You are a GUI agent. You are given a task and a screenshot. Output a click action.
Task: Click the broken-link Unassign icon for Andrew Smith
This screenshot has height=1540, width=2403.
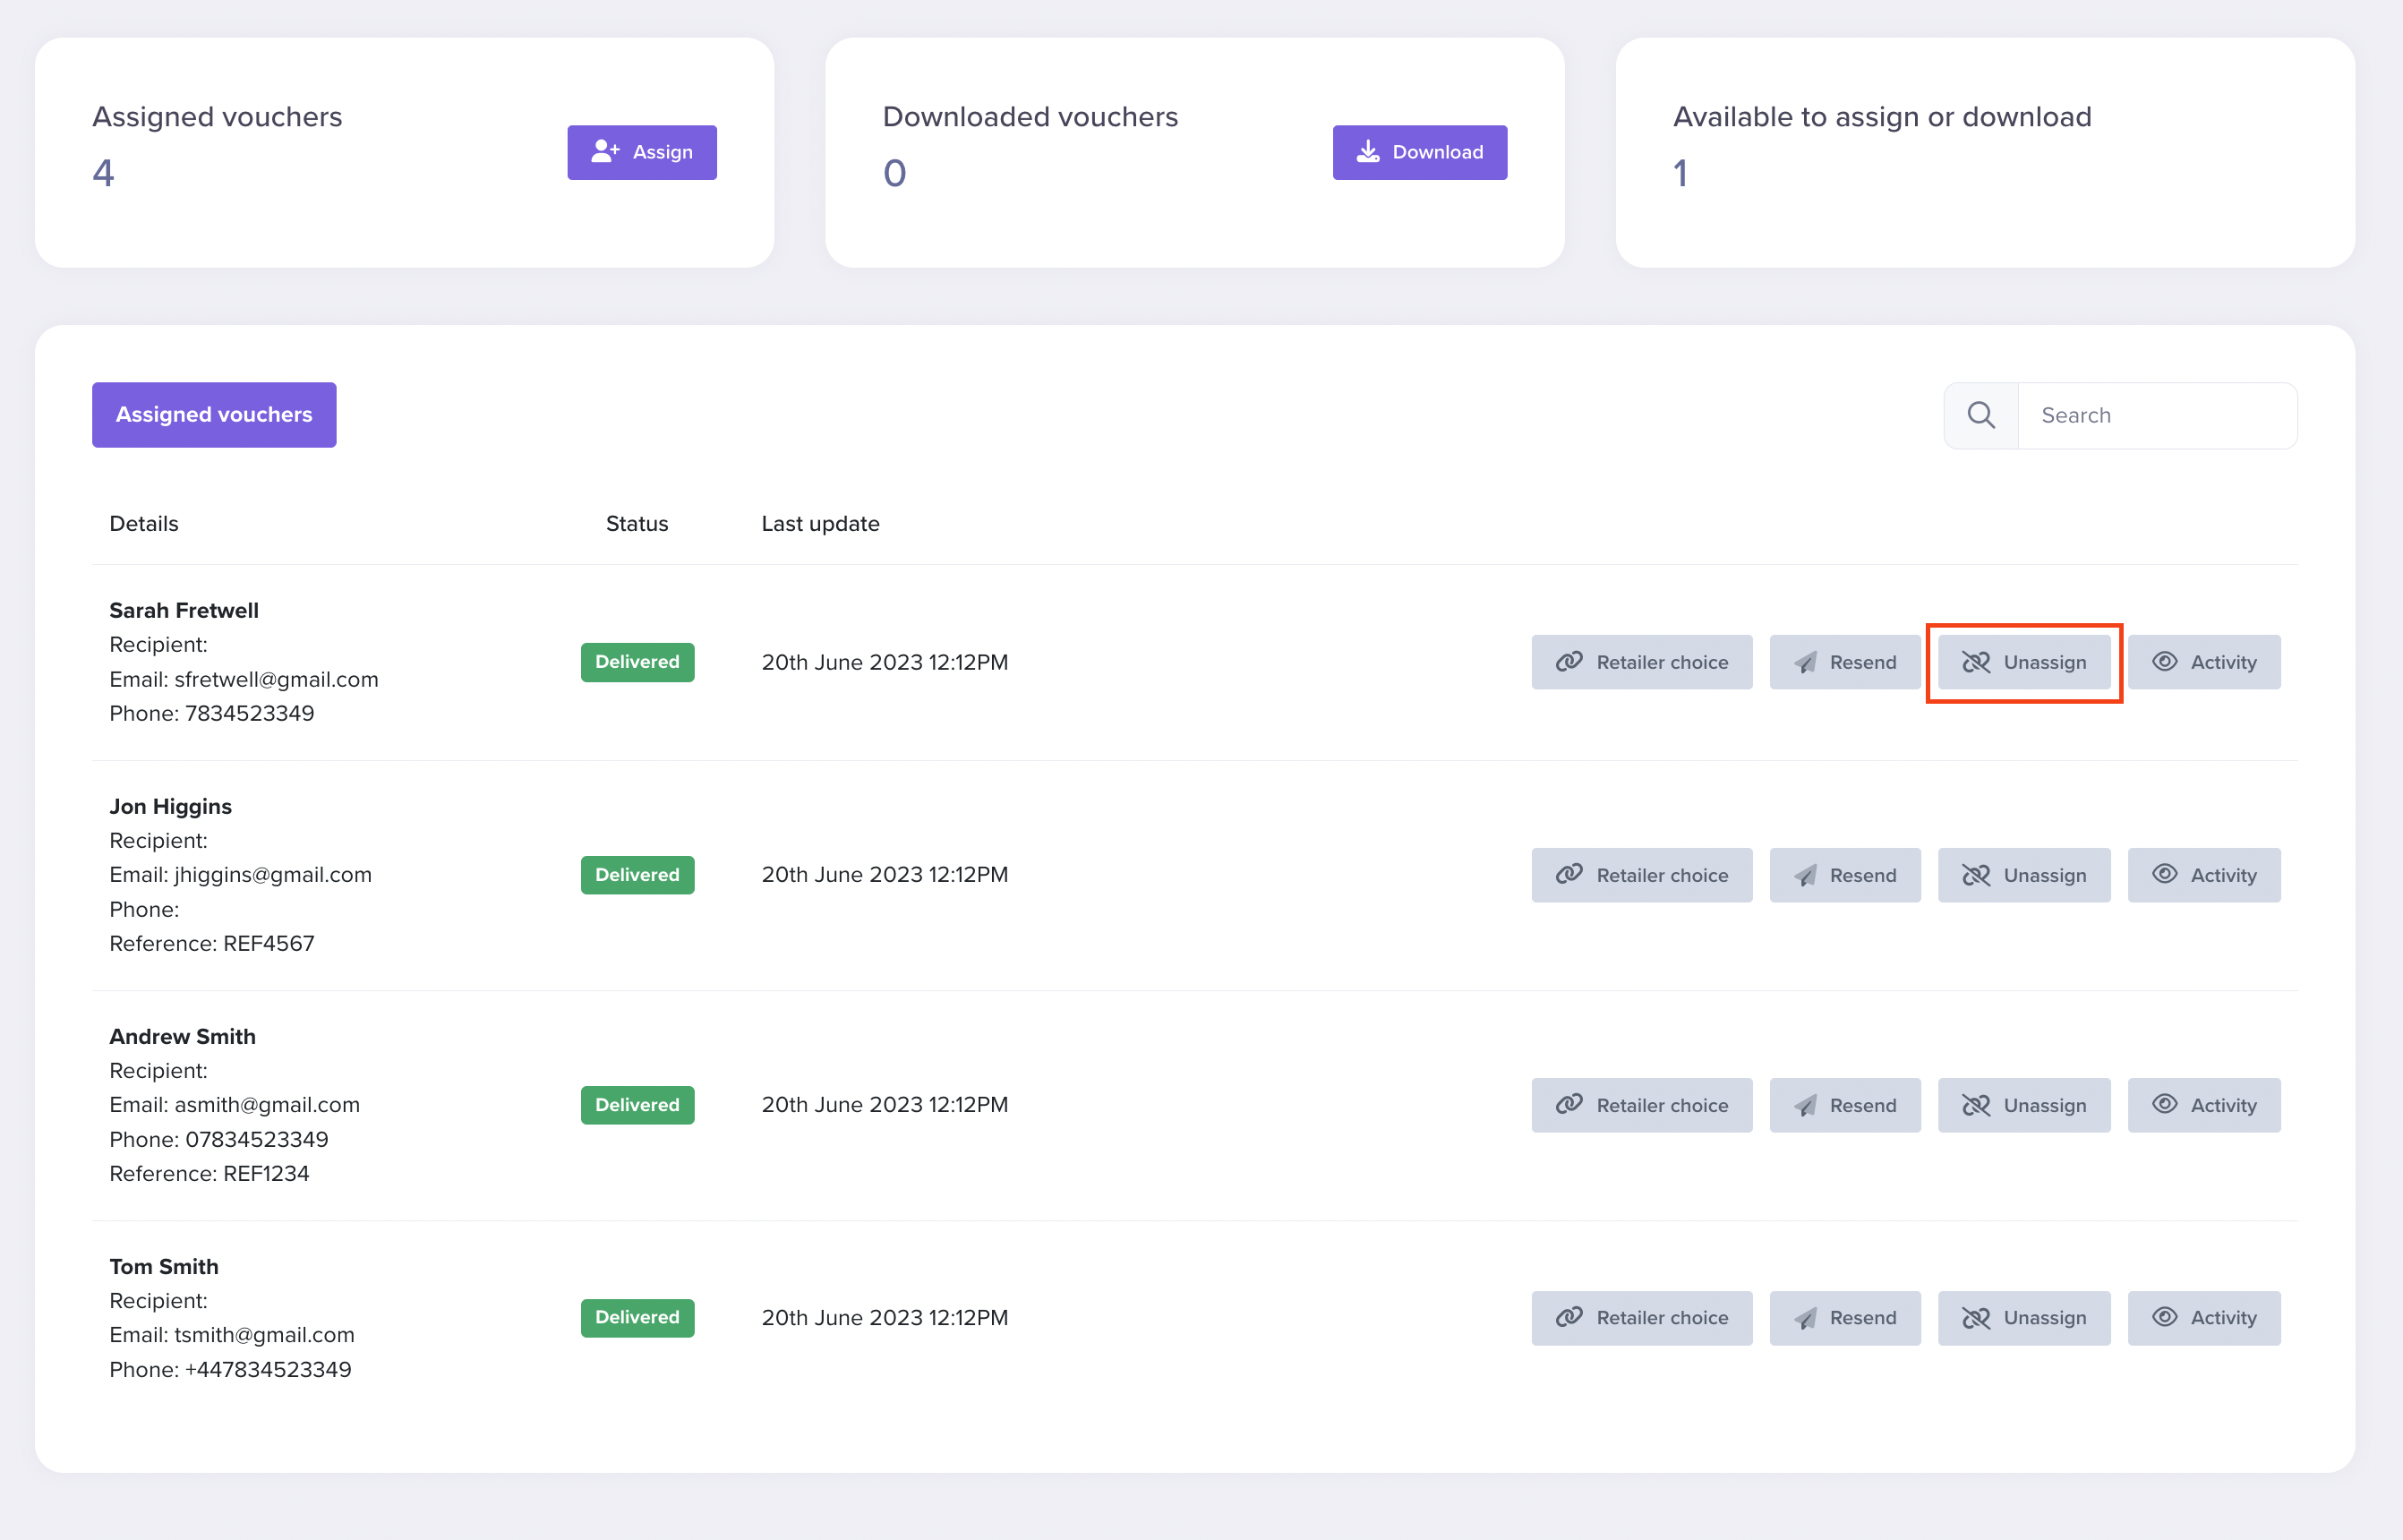coord(1977,1105)
